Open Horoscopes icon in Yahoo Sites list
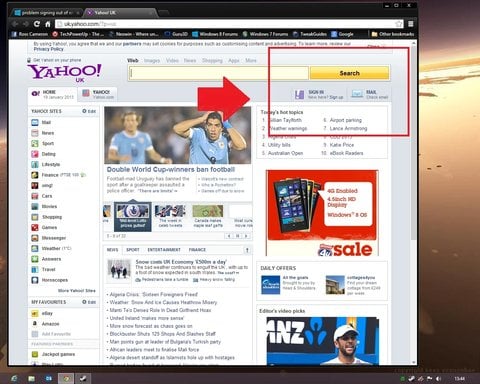 35,280
